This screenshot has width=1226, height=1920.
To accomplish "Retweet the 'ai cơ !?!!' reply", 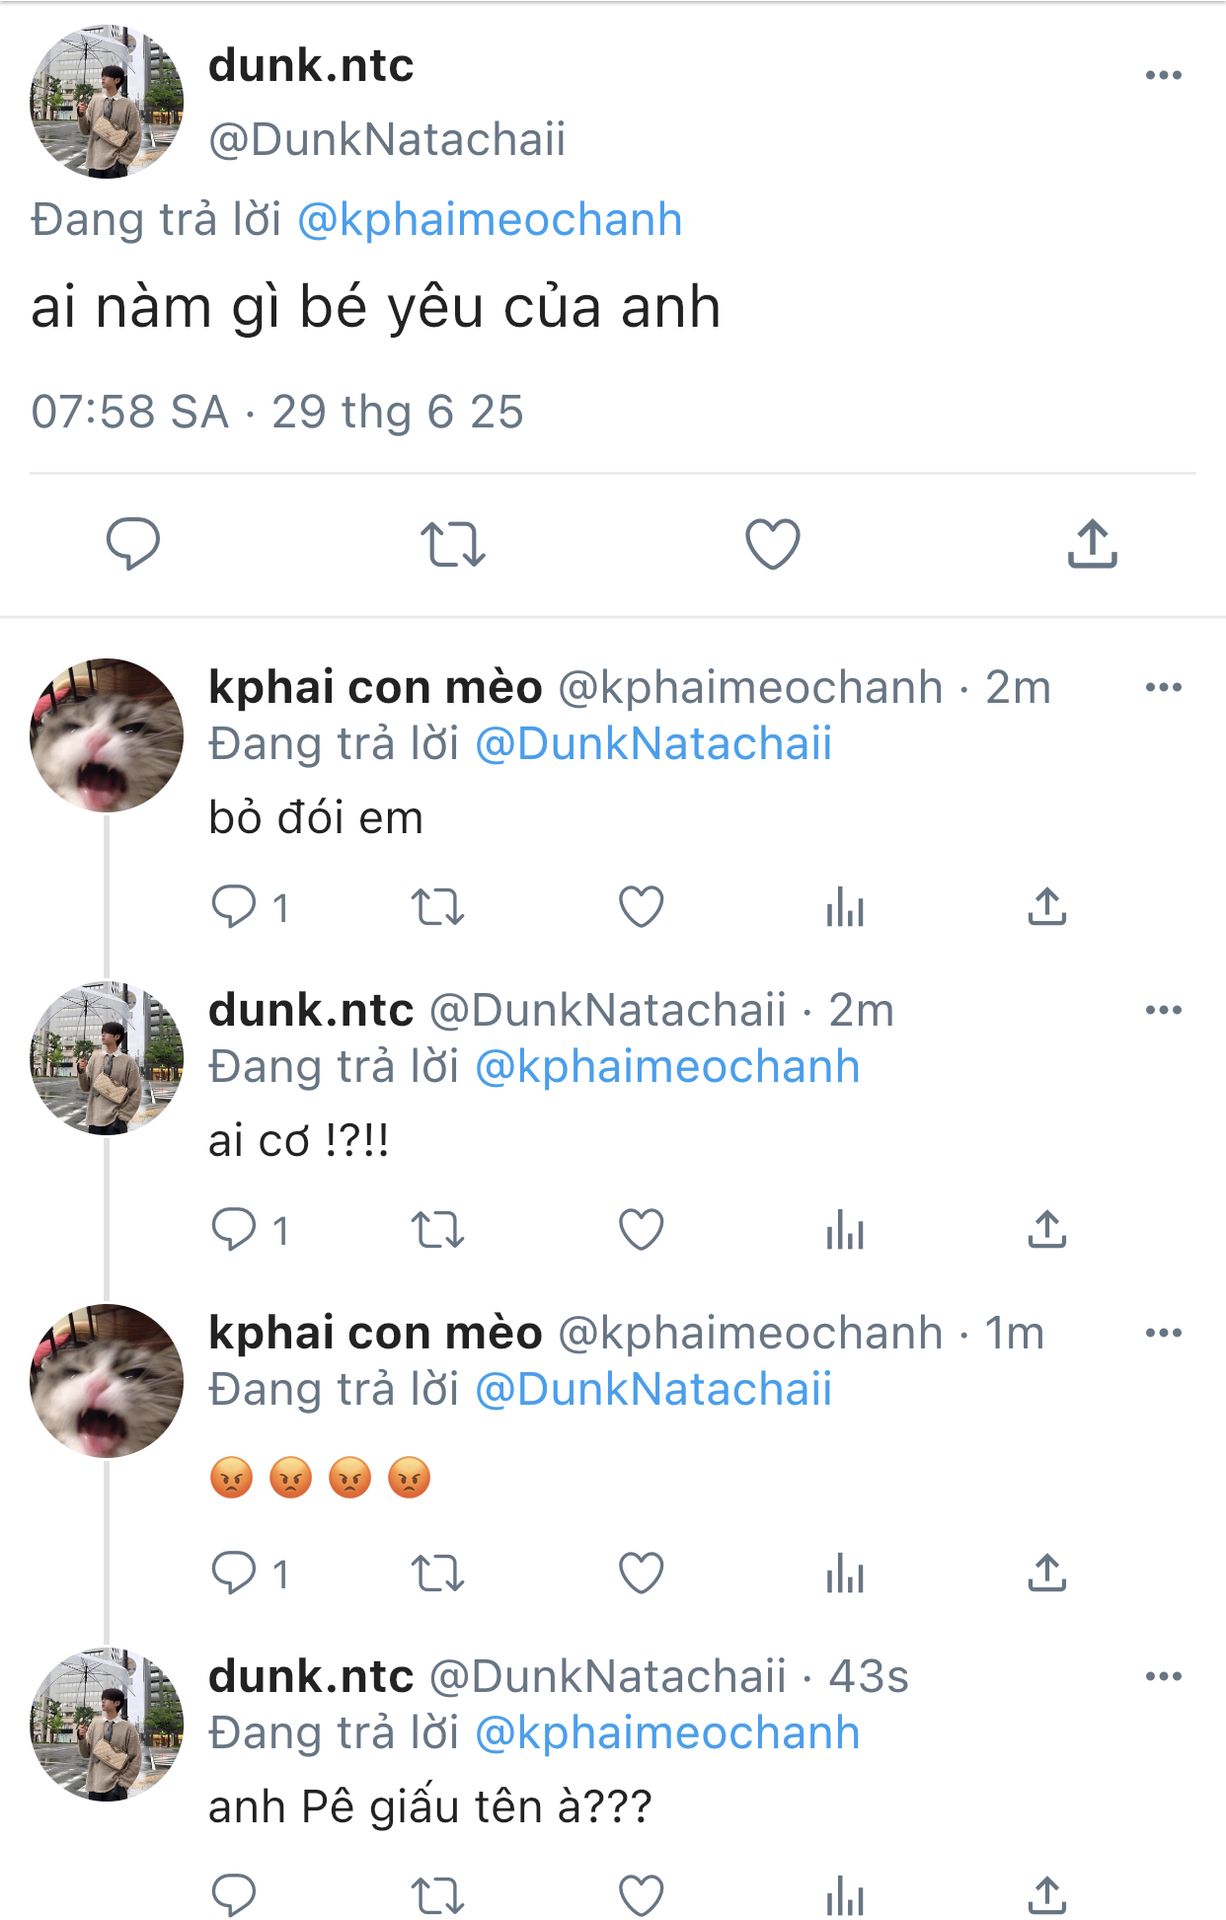I will tap(438, 1230).
